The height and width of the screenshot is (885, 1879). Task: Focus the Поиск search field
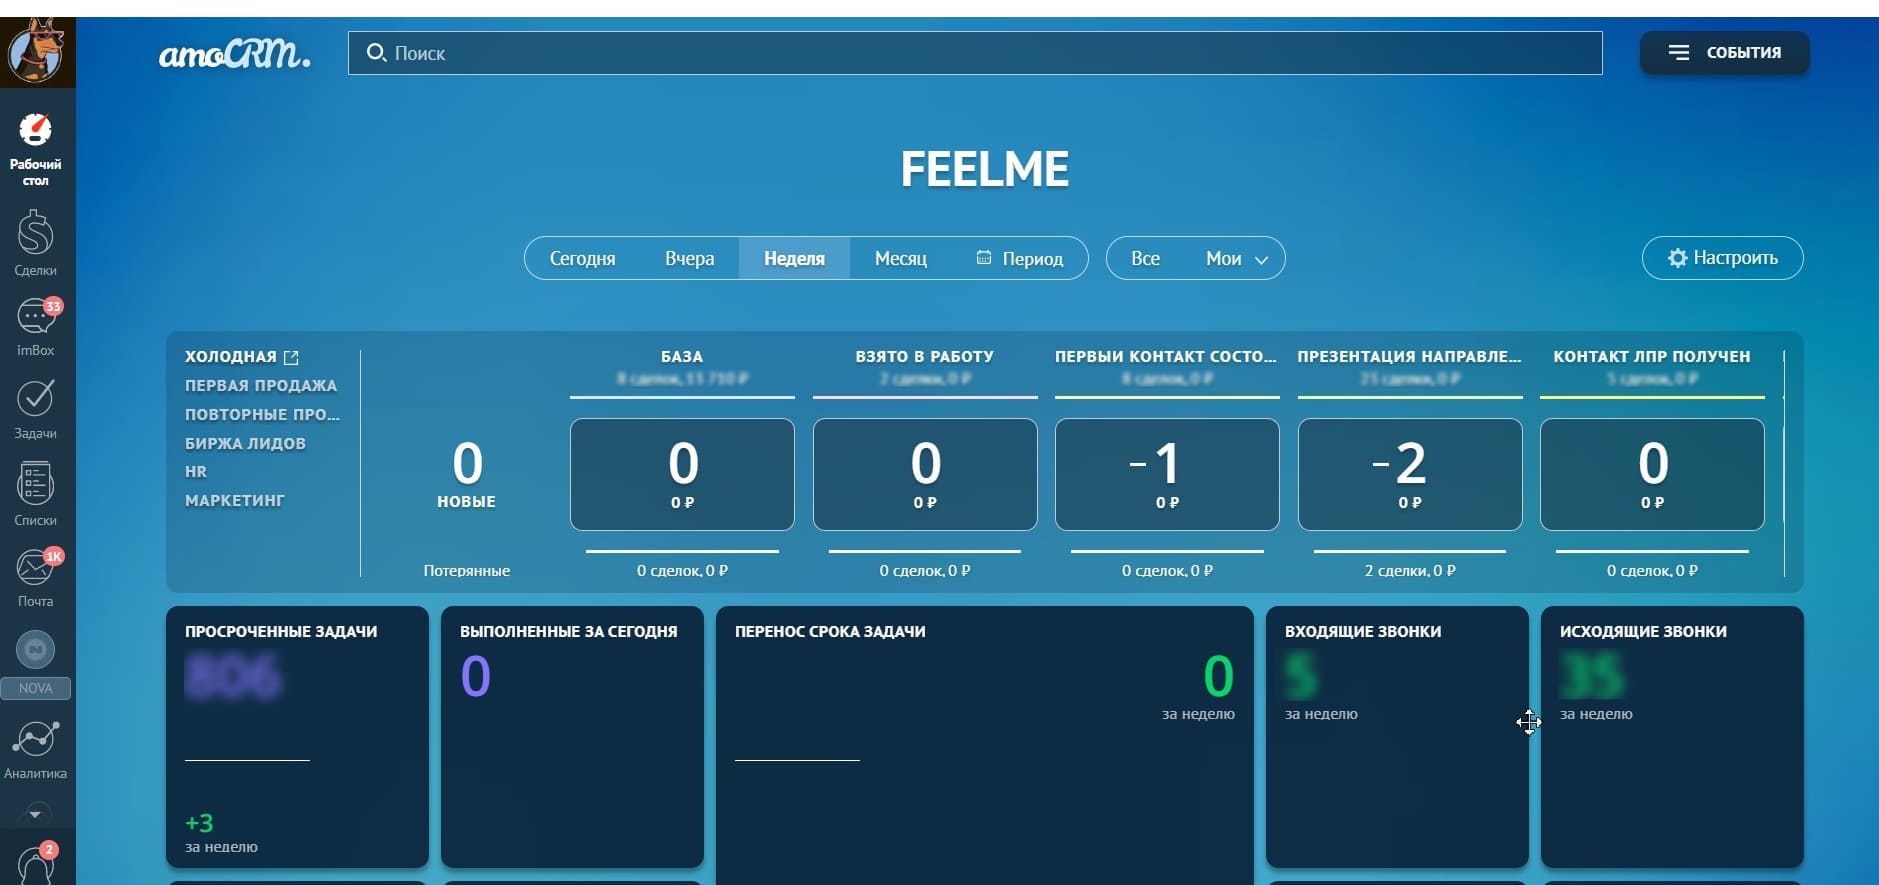tap(975, 53)
